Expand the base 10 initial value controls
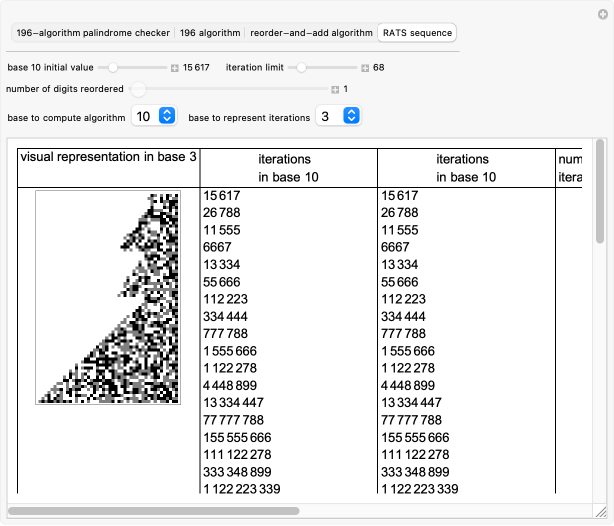Image resolution: width=614 pixels, height=526 pixels. click(175, 69)
